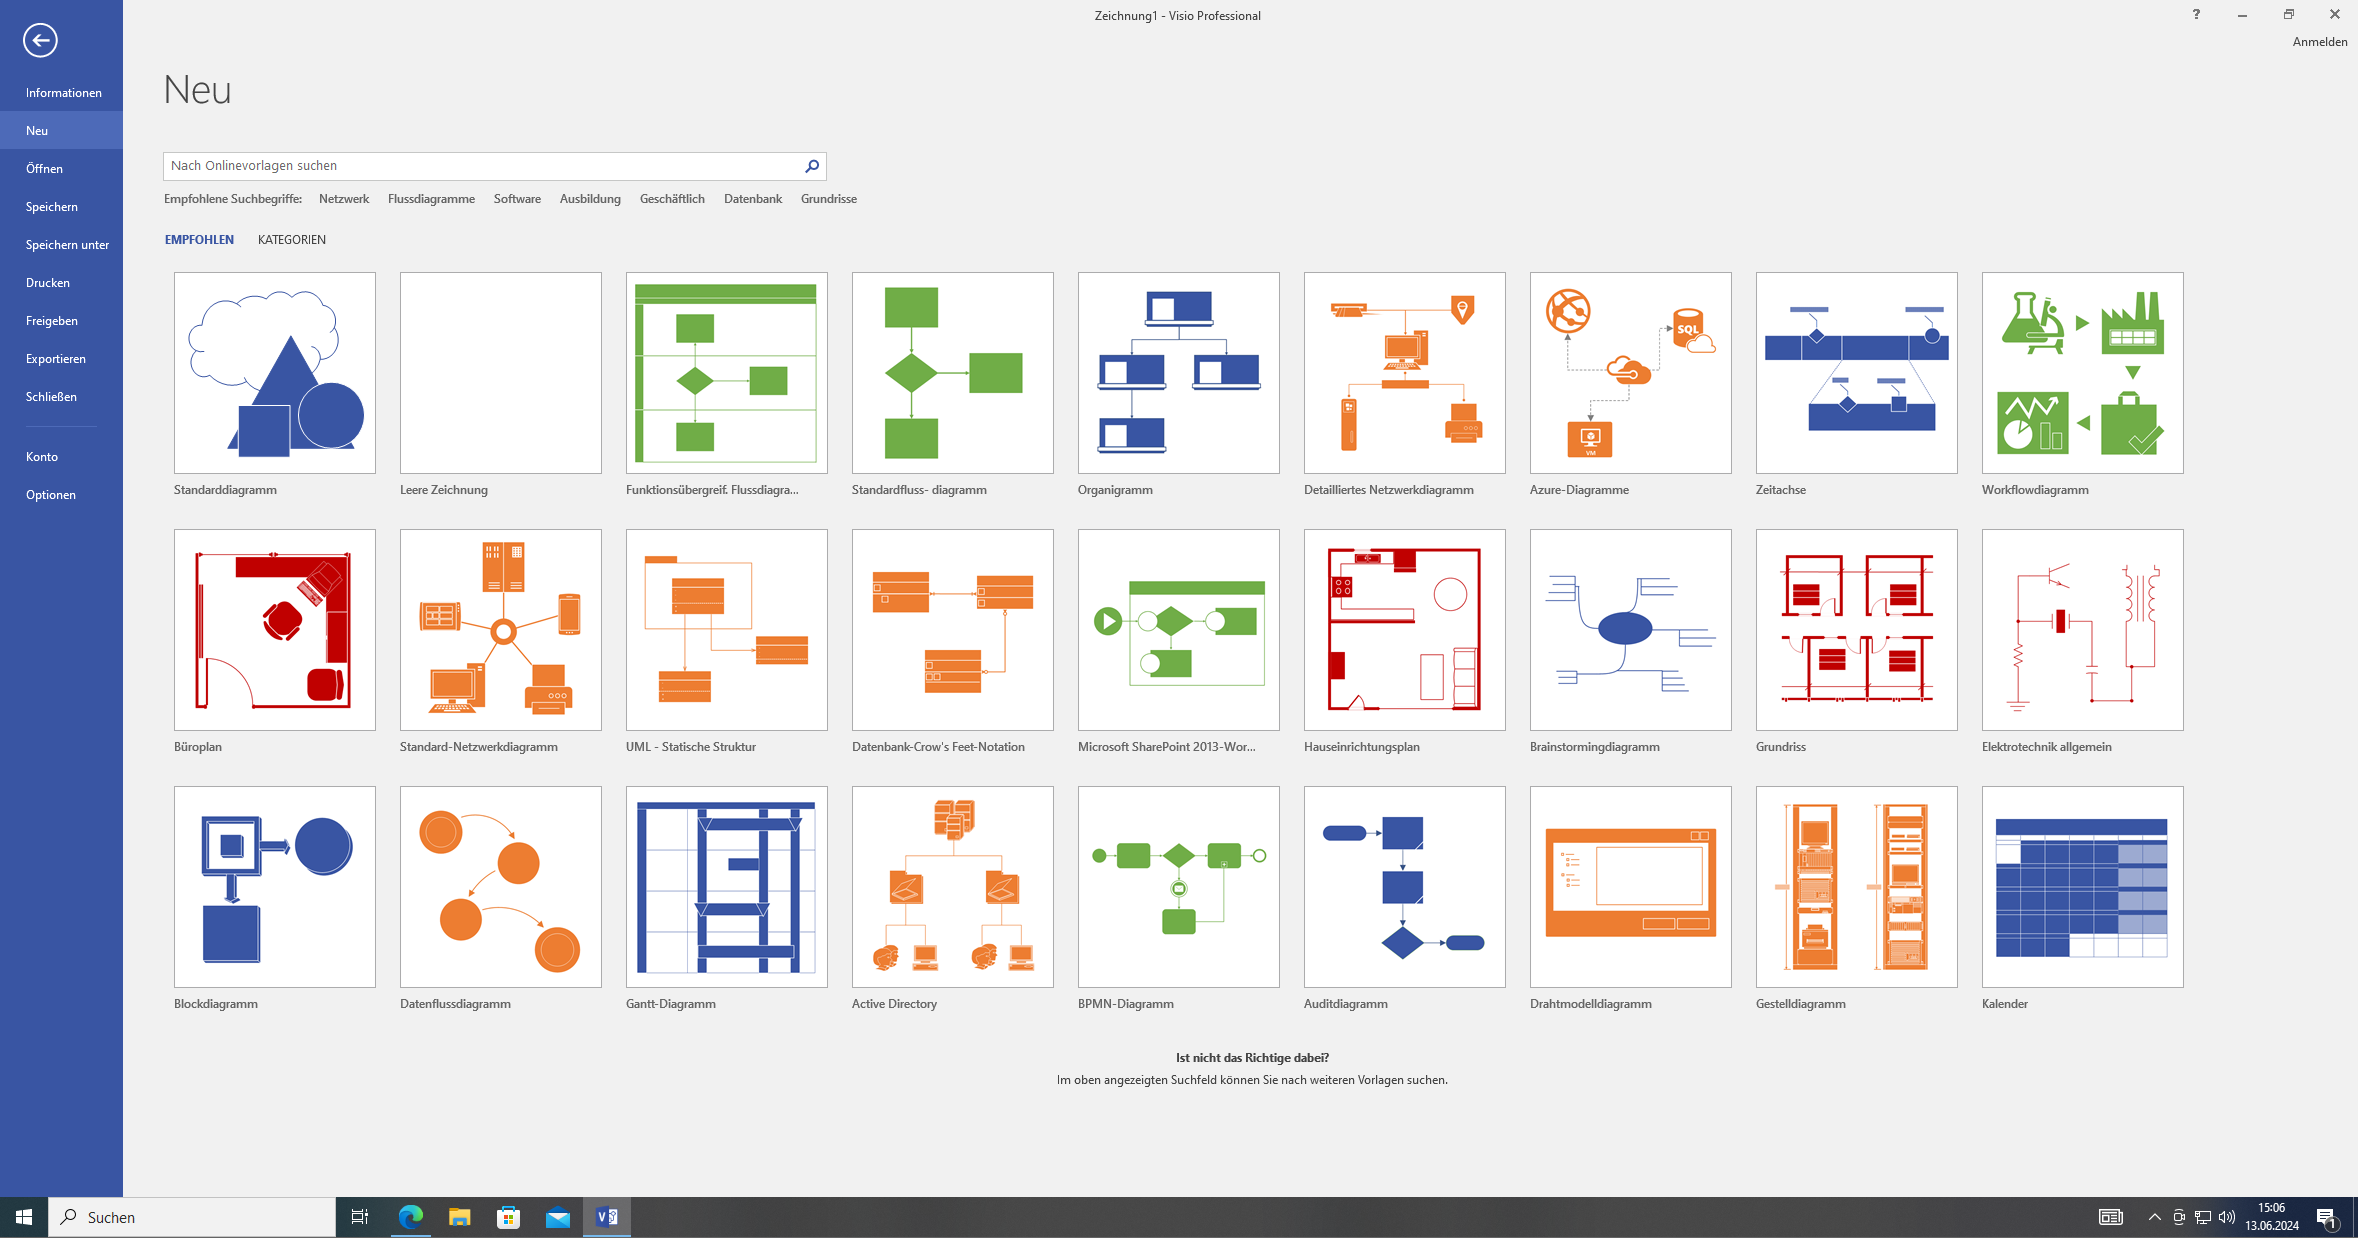Click the taskbar Suchen search box
Viewport: 2358px width, 1238px height.
pos(192,1217)
